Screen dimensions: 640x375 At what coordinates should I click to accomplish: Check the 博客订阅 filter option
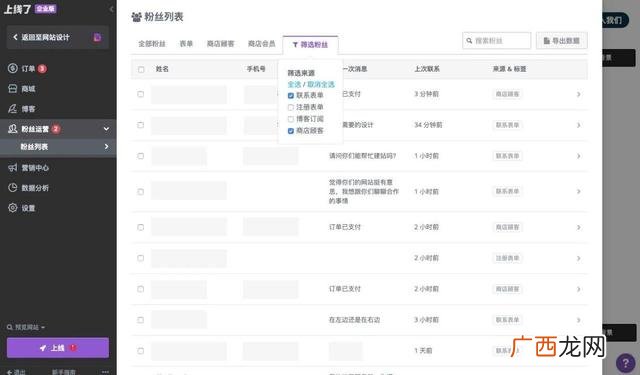point(291,119)
